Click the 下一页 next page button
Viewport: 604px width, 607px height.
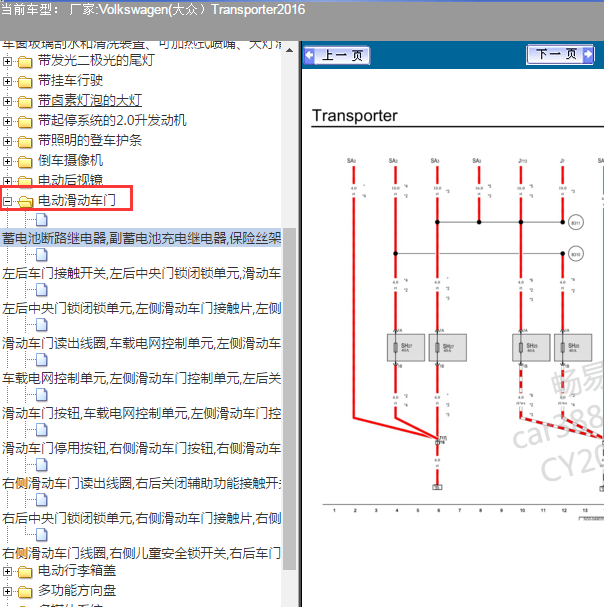(560, 55)
